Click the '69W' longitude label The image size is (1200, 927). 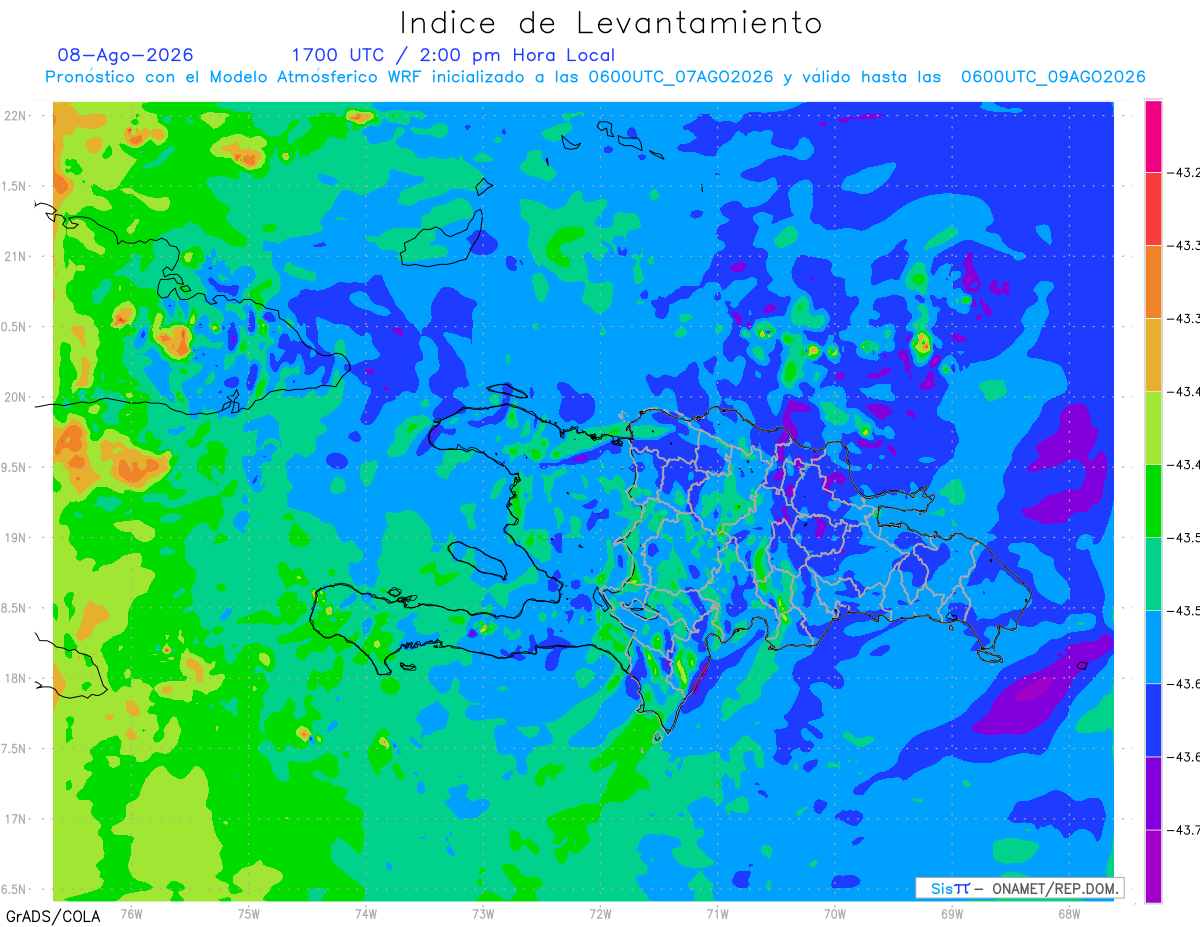click(x=952, y=912)
